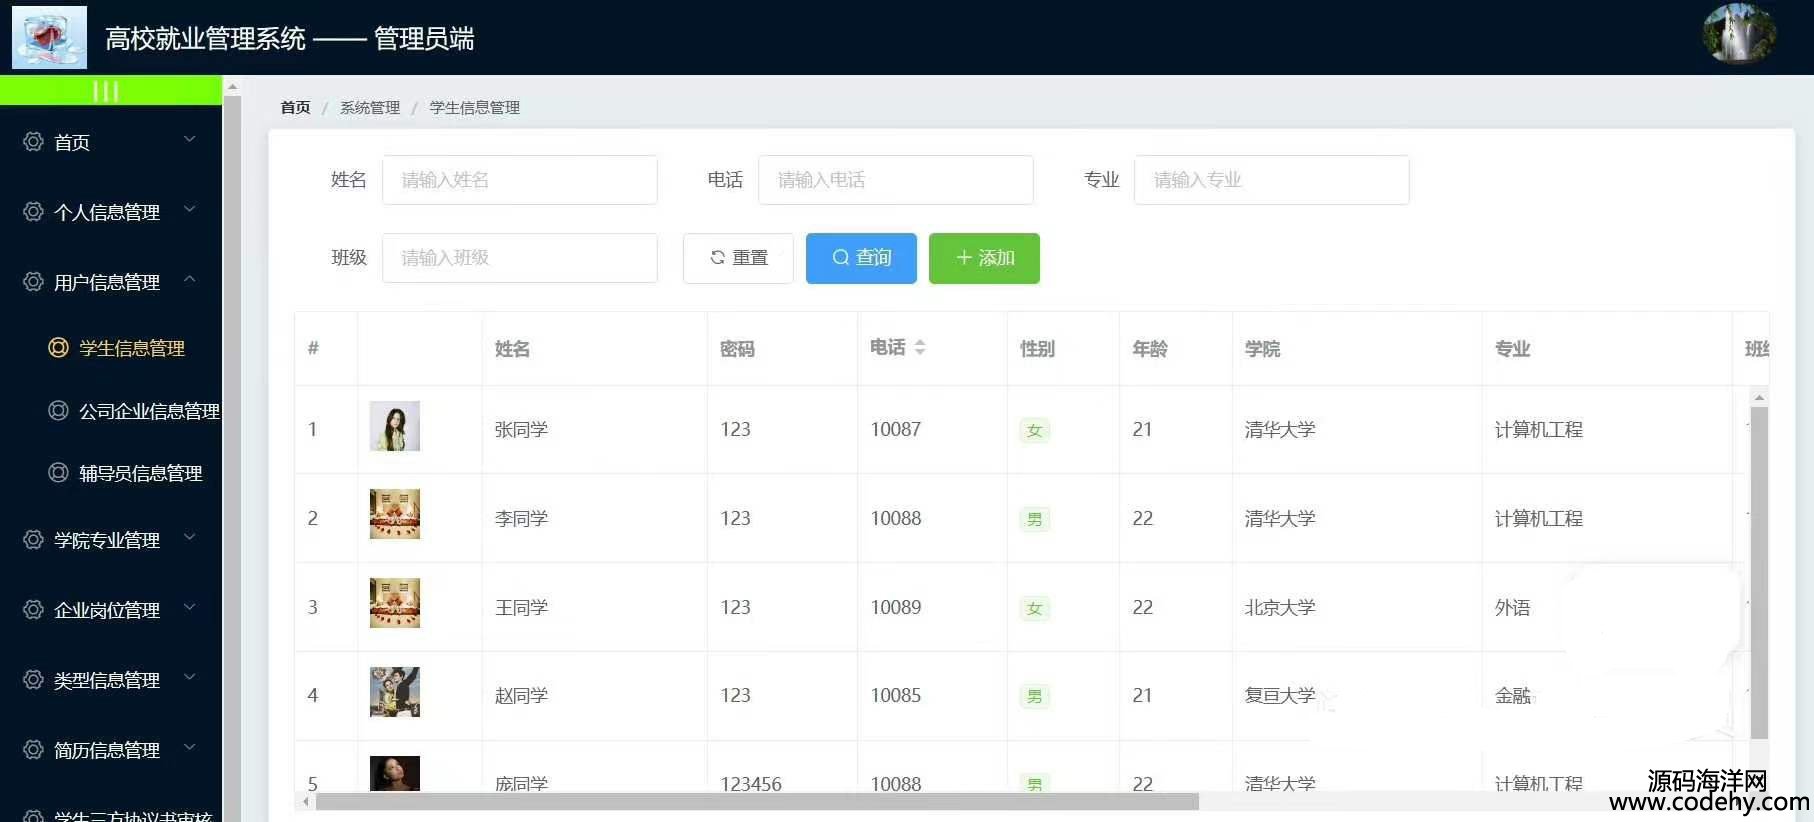
Task: Click the table vertical scrollbar thumb
Action: [x=1759, y=572]
